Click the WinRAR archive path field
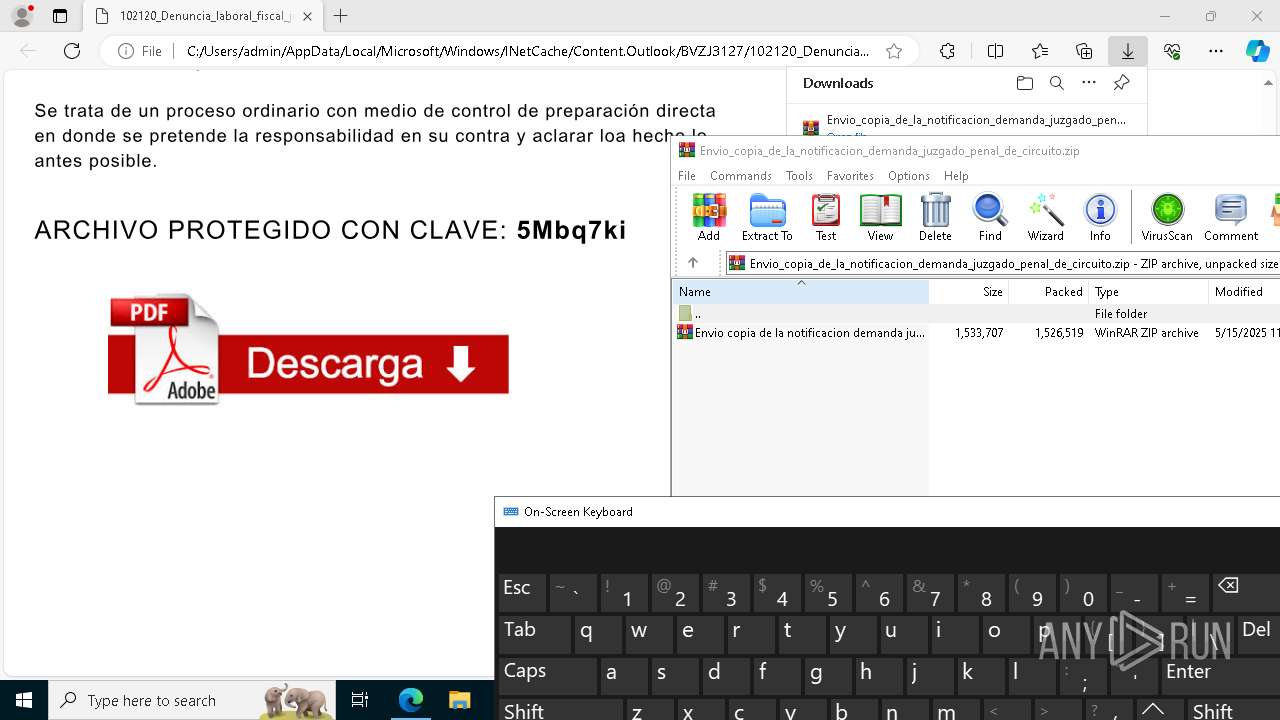Image resolution: width=1280 pixels, height=720 pixels. pos(1003,264)
